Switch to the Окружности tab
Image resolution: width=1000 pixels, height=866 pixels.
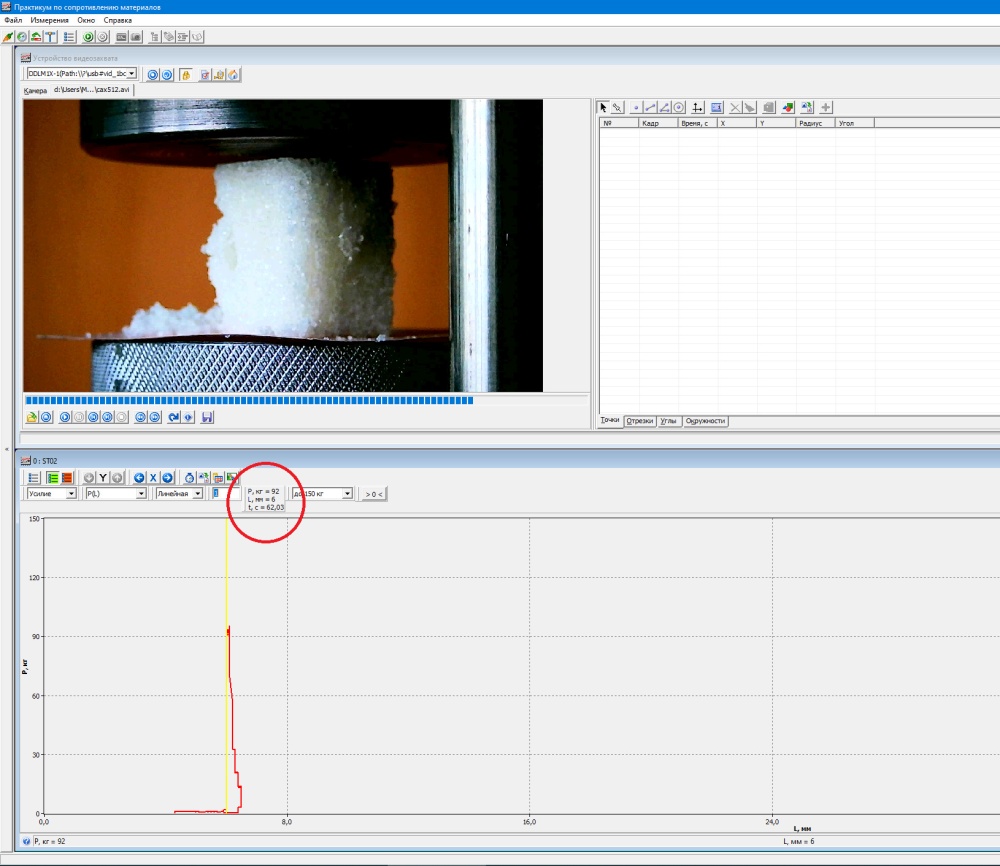click(705, 421)
